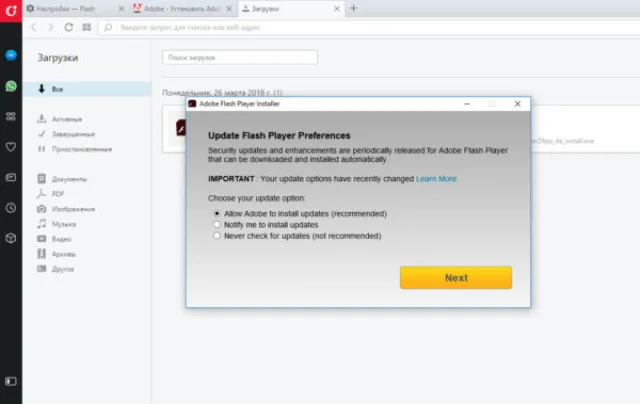Close the Adobe Flash Player Installer window
The width and height of the screenshot is (640, 404).
(518, 104)
